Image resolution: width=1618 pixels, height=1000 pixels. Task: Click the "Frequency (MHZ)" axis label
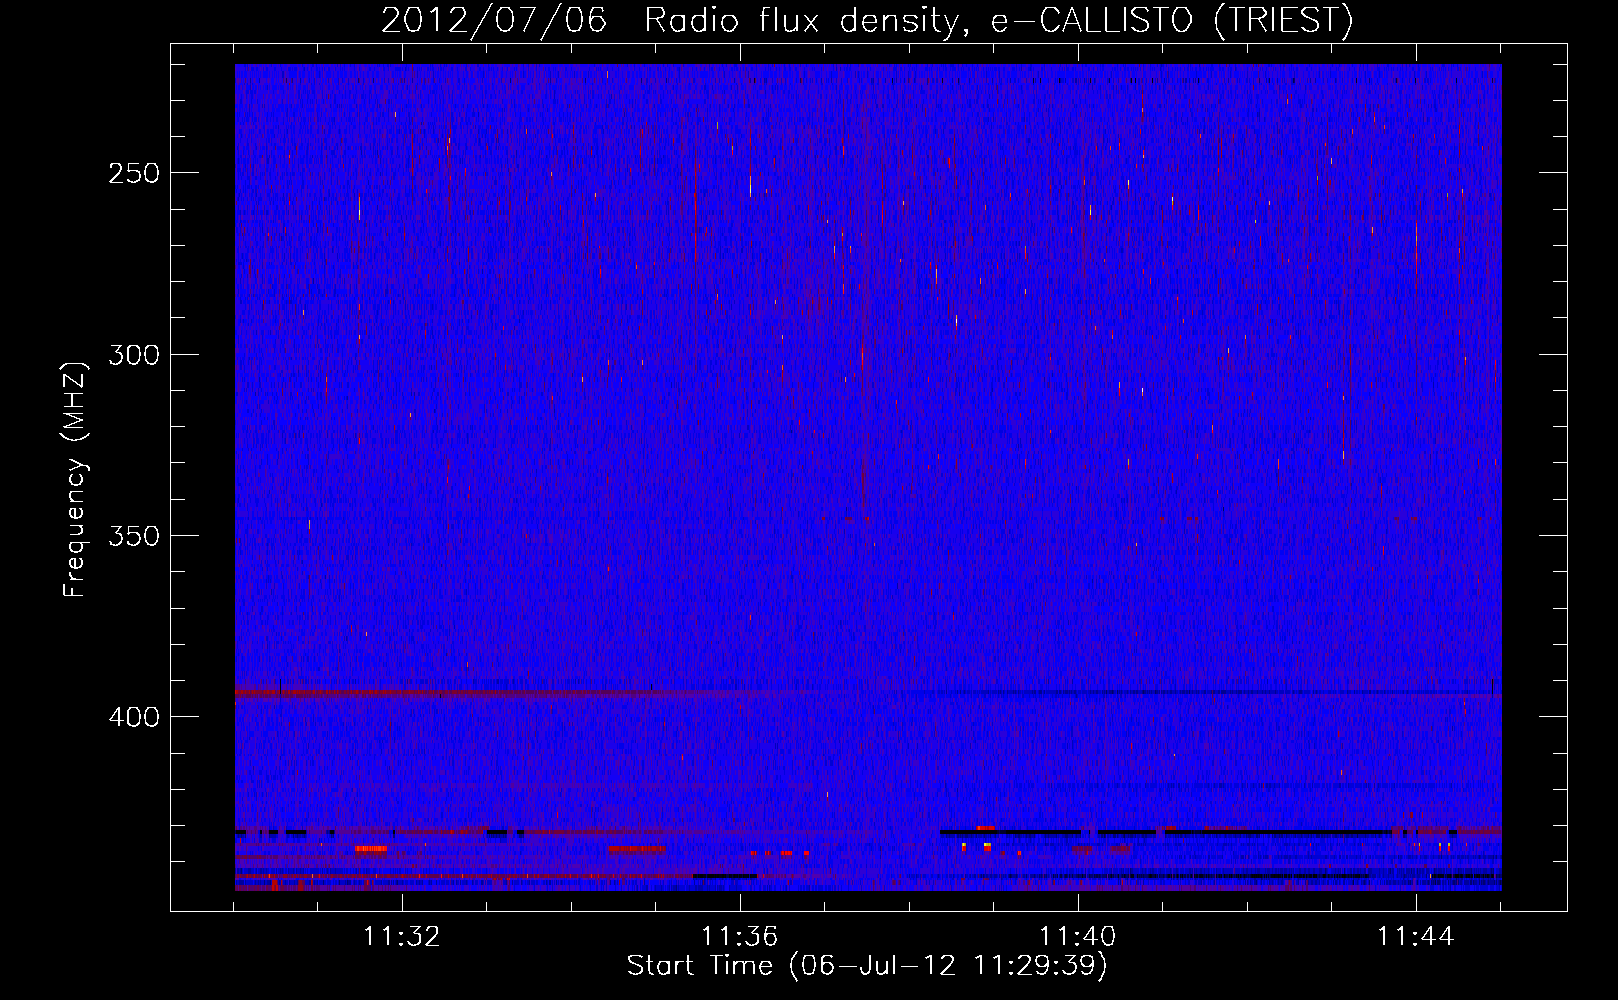click(x=75, y=479)
